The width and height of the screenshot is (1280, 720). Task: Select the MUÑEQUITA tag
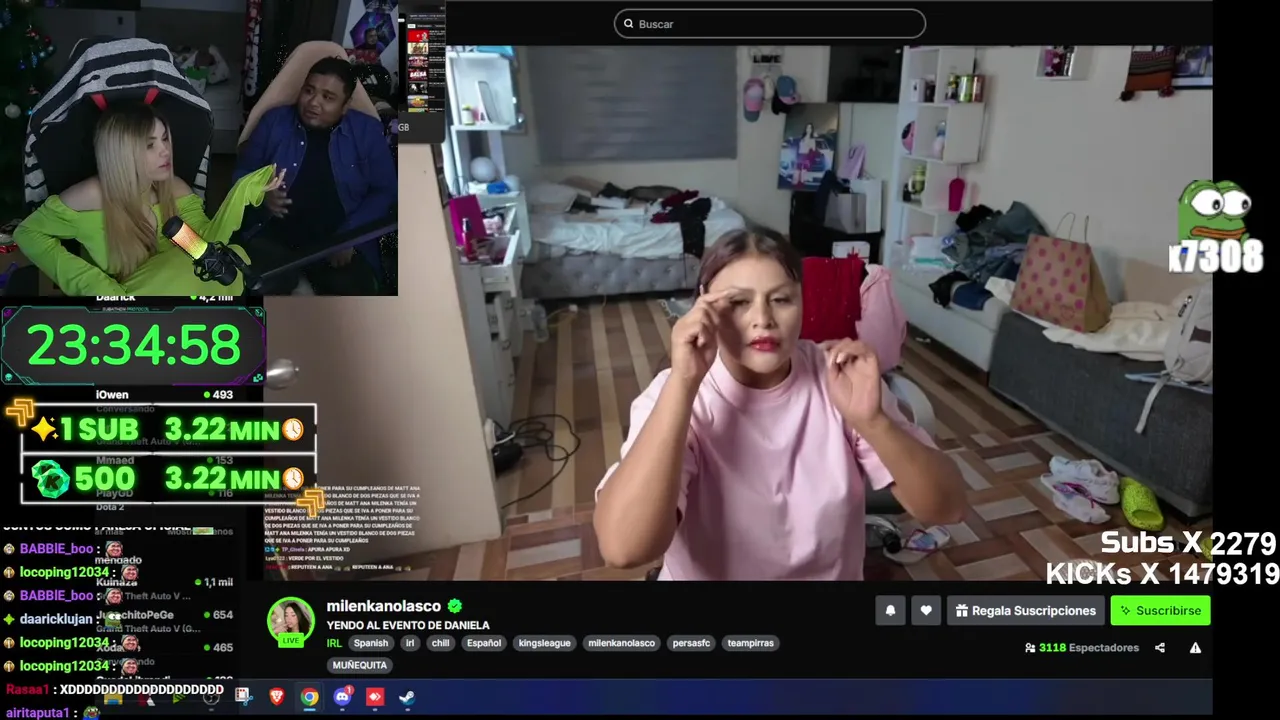point(360,665)
